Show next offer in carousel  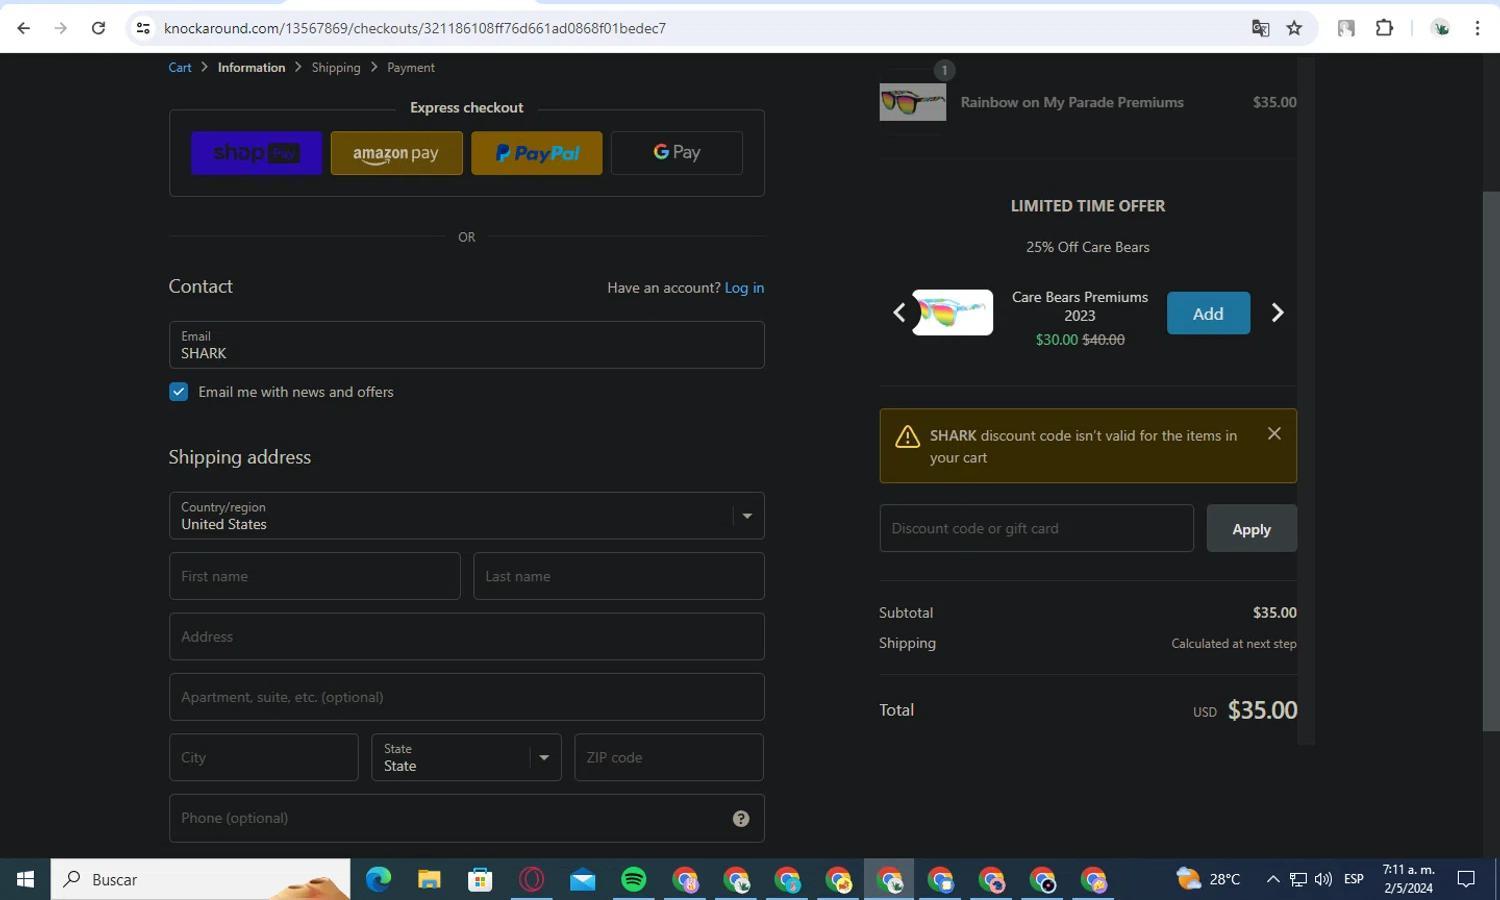click(1277, 313)
